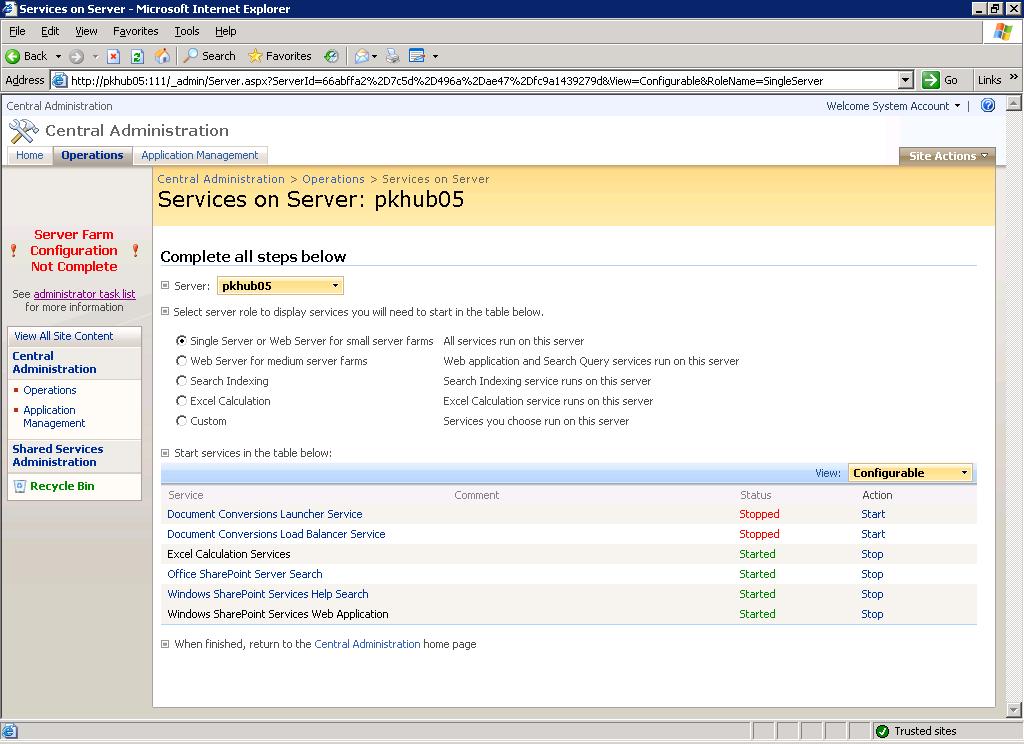
Task: Click the address URL field
Action: [482, 80]
